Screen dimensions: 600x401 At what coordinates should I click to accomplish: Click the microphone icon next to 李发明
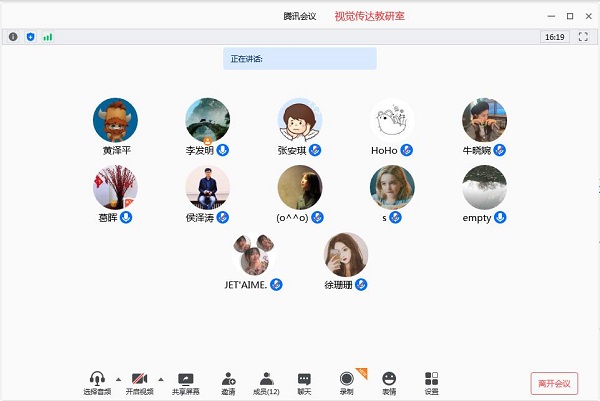coord(223,150)
